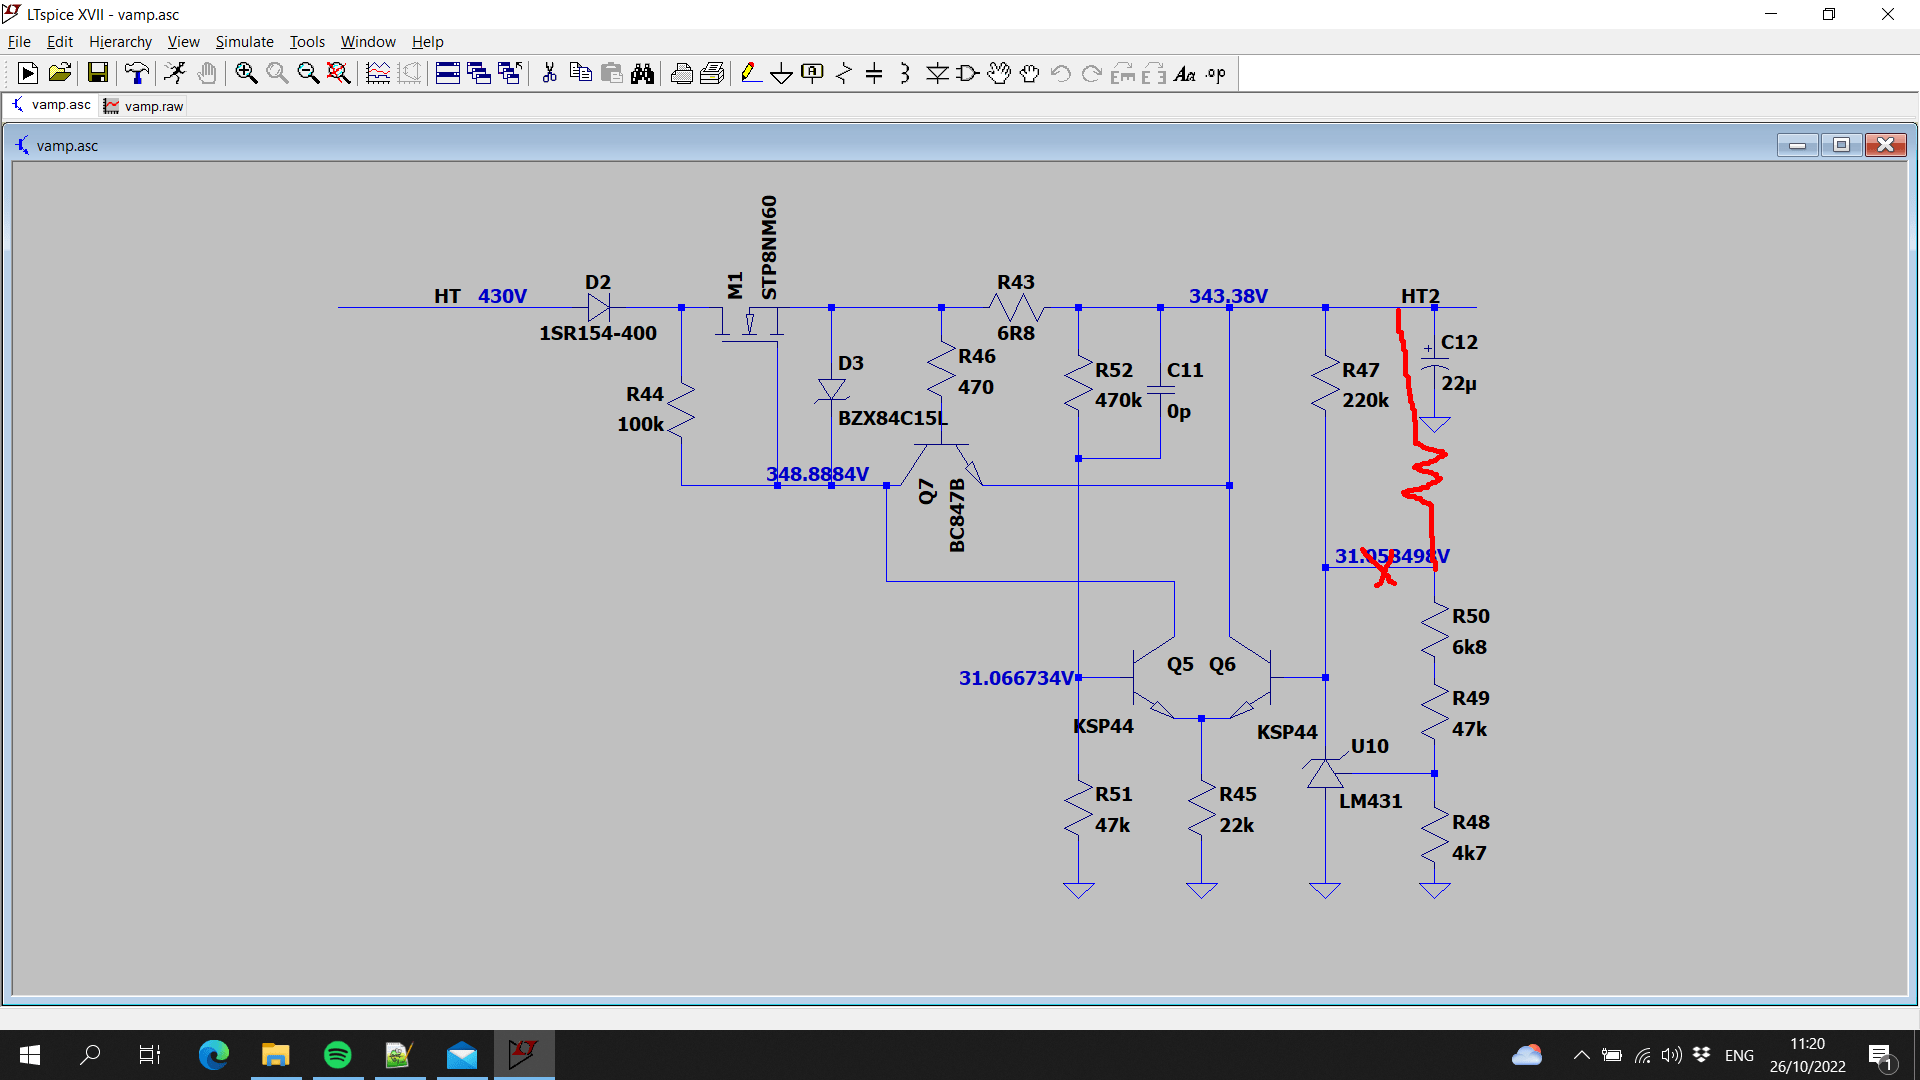The image size is (1920, 1080).
Task: Run the simulation with running-man icon
Action: click(175, 73)
